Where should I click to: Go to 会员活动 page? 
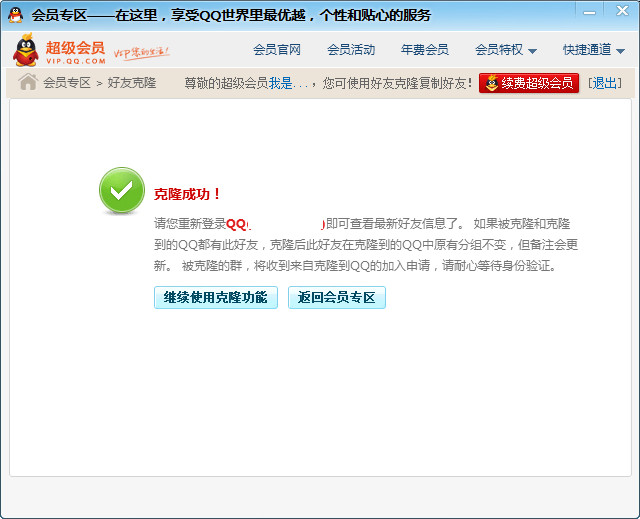point(351,50)
